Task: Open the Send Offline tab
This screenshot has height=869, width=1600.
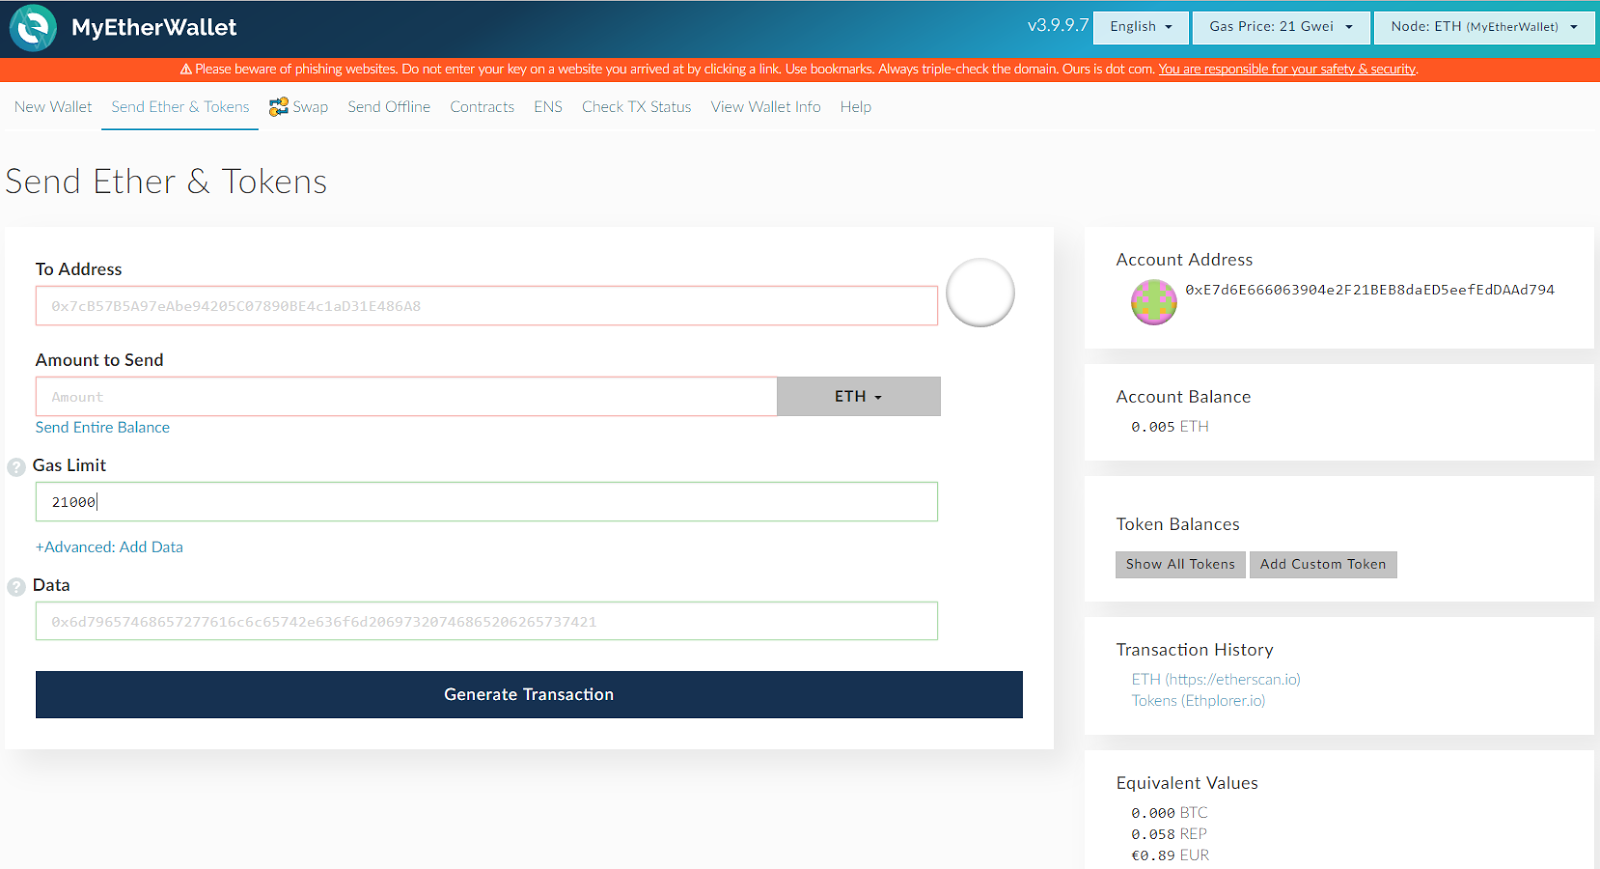Action: tap(389, 107)
